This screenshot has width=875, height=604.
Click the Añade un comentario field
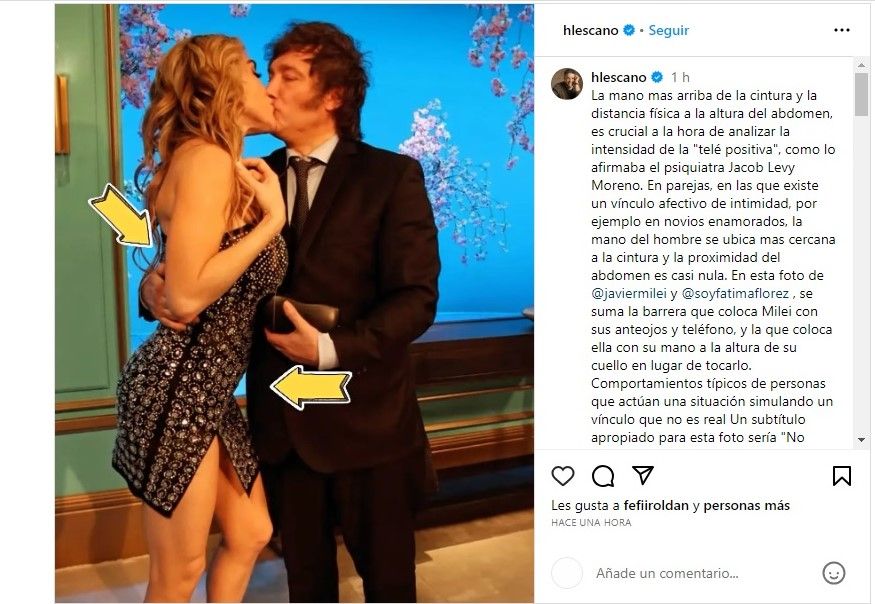click(x=667, y=573)
